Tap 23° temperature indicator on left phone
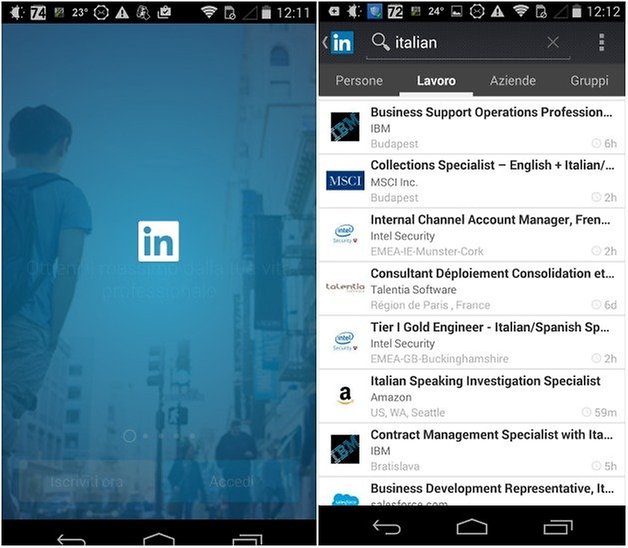Screen dimensions: 628x548 click(80, 12)
